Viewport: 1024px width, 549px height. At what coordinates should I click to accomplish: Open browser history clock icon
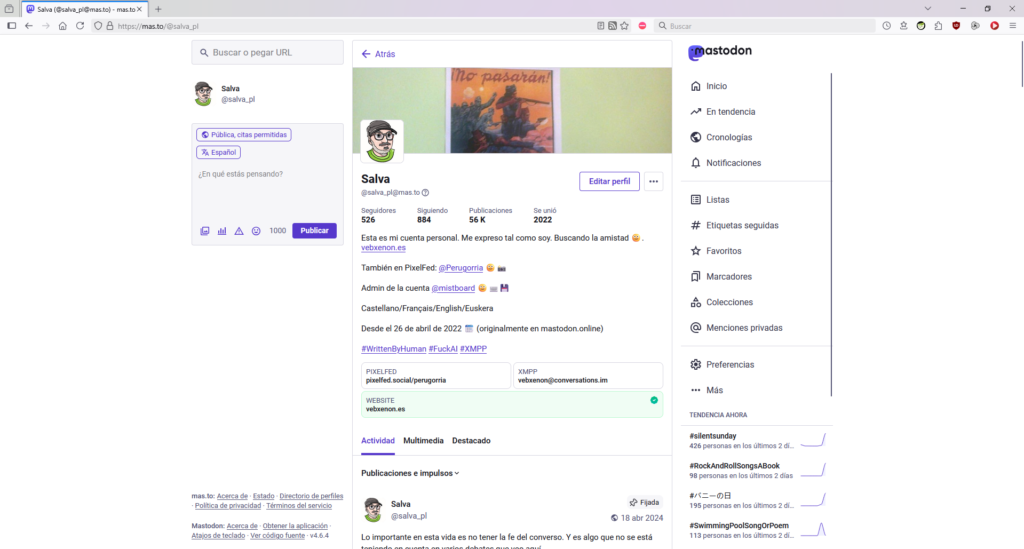click(886, 26)
